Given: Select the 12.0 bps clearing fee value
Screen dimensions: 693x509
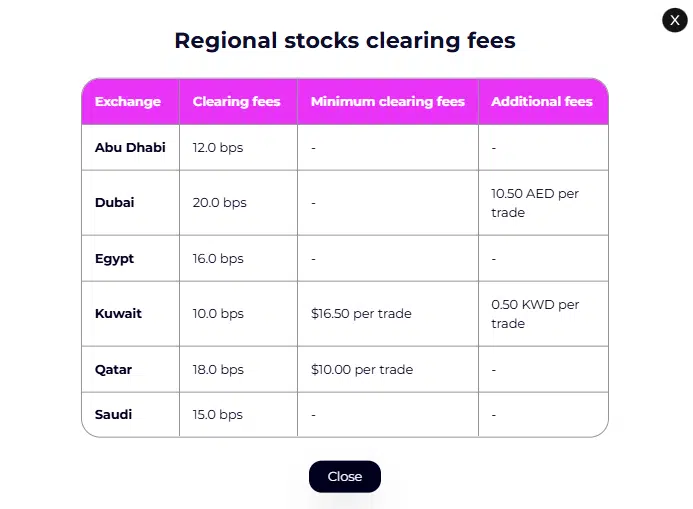Looking at the screenshot, I should coord(218,147).
